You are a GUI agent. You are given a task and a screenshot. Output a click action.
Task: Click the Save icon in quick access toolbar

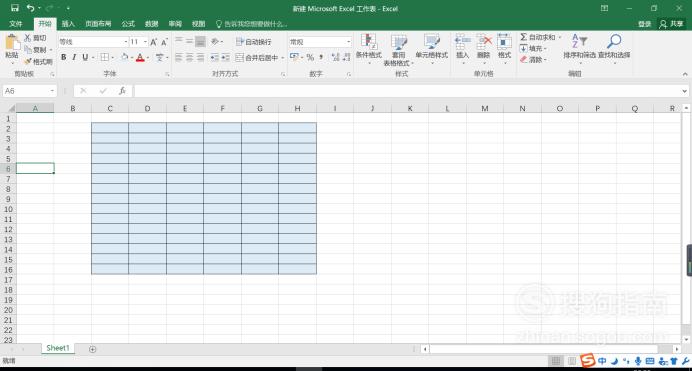point(15,8)
